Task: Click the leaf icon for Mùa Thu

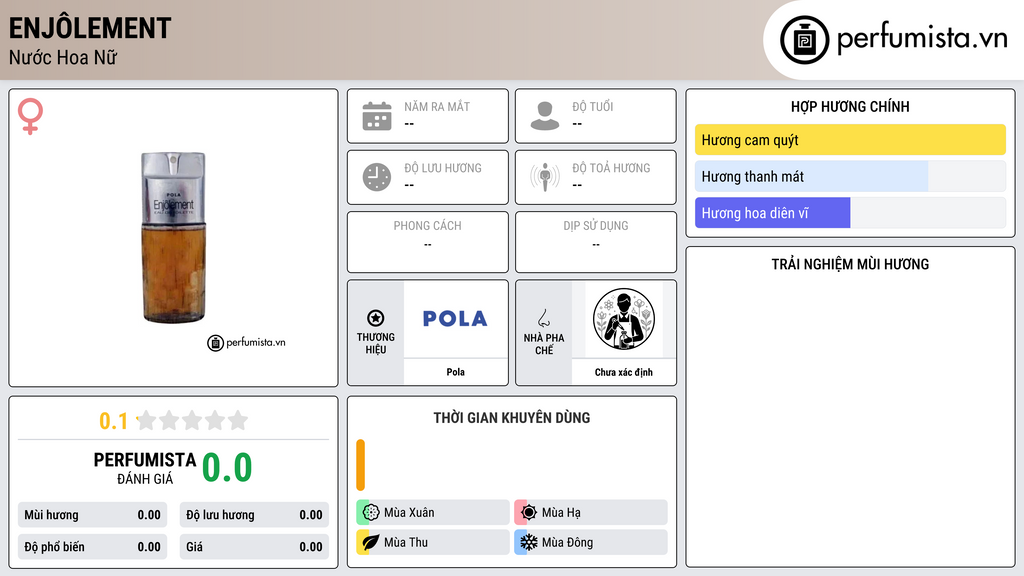Action: pyautogui.click(x=370, y=542)
